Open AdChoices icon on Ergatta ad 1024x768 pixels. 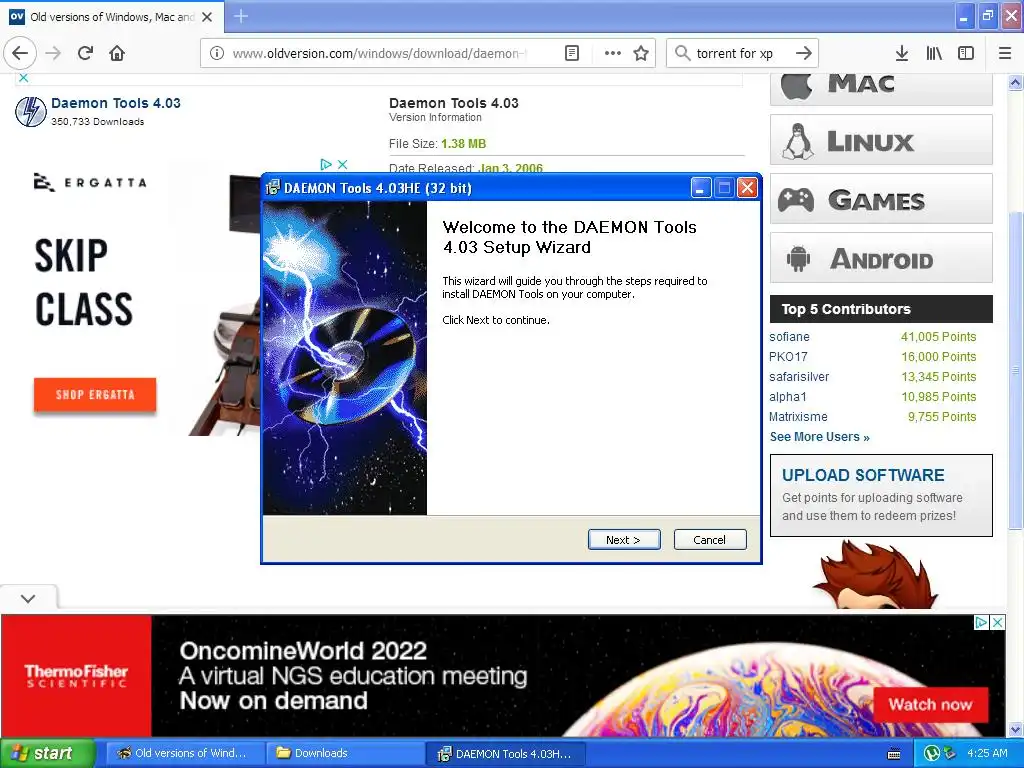[326, 165]
